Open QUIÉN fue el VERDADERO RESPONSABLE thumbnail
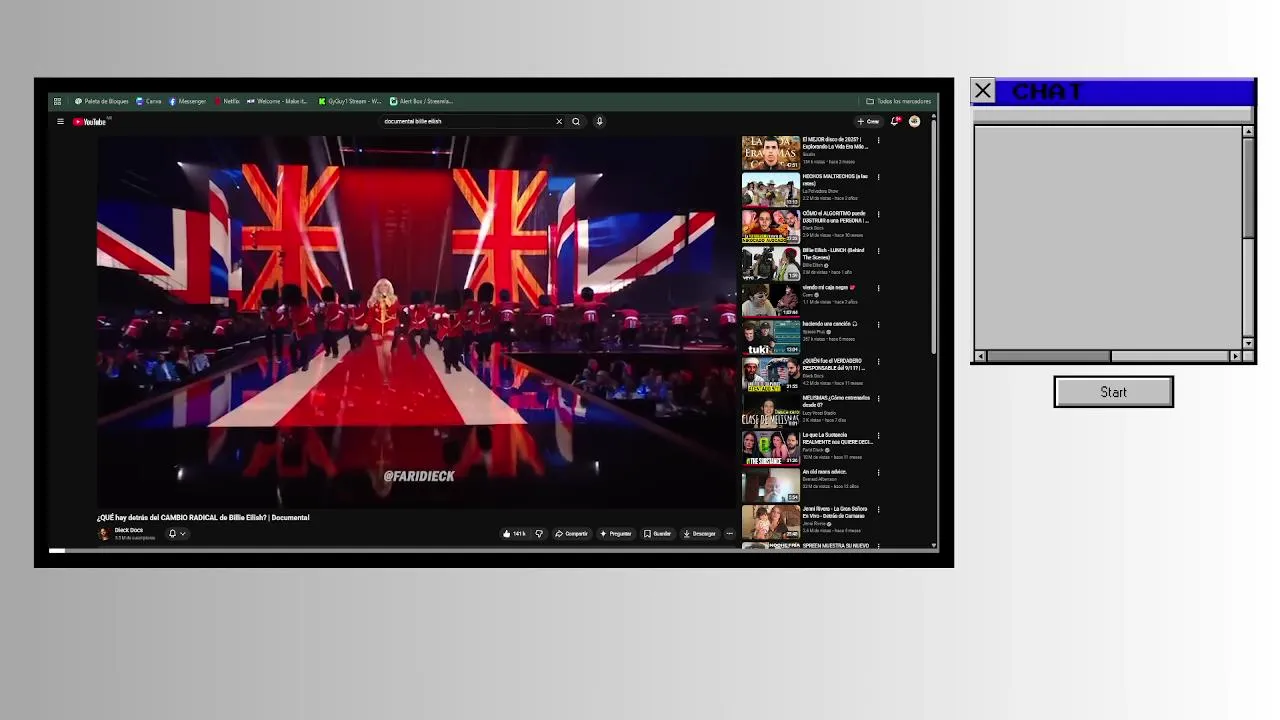 (x=770, y=375)
